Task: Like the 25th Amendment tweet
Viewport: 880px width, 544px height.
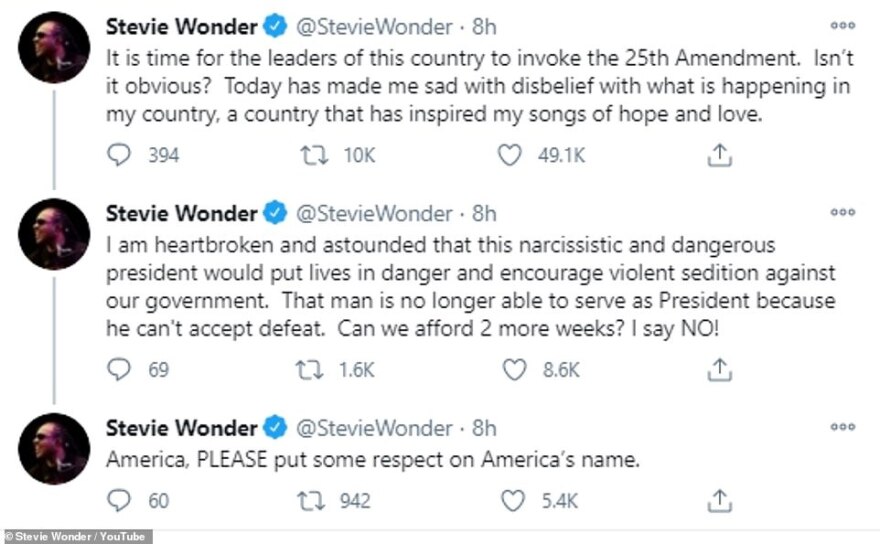Action: pos(510,155)
